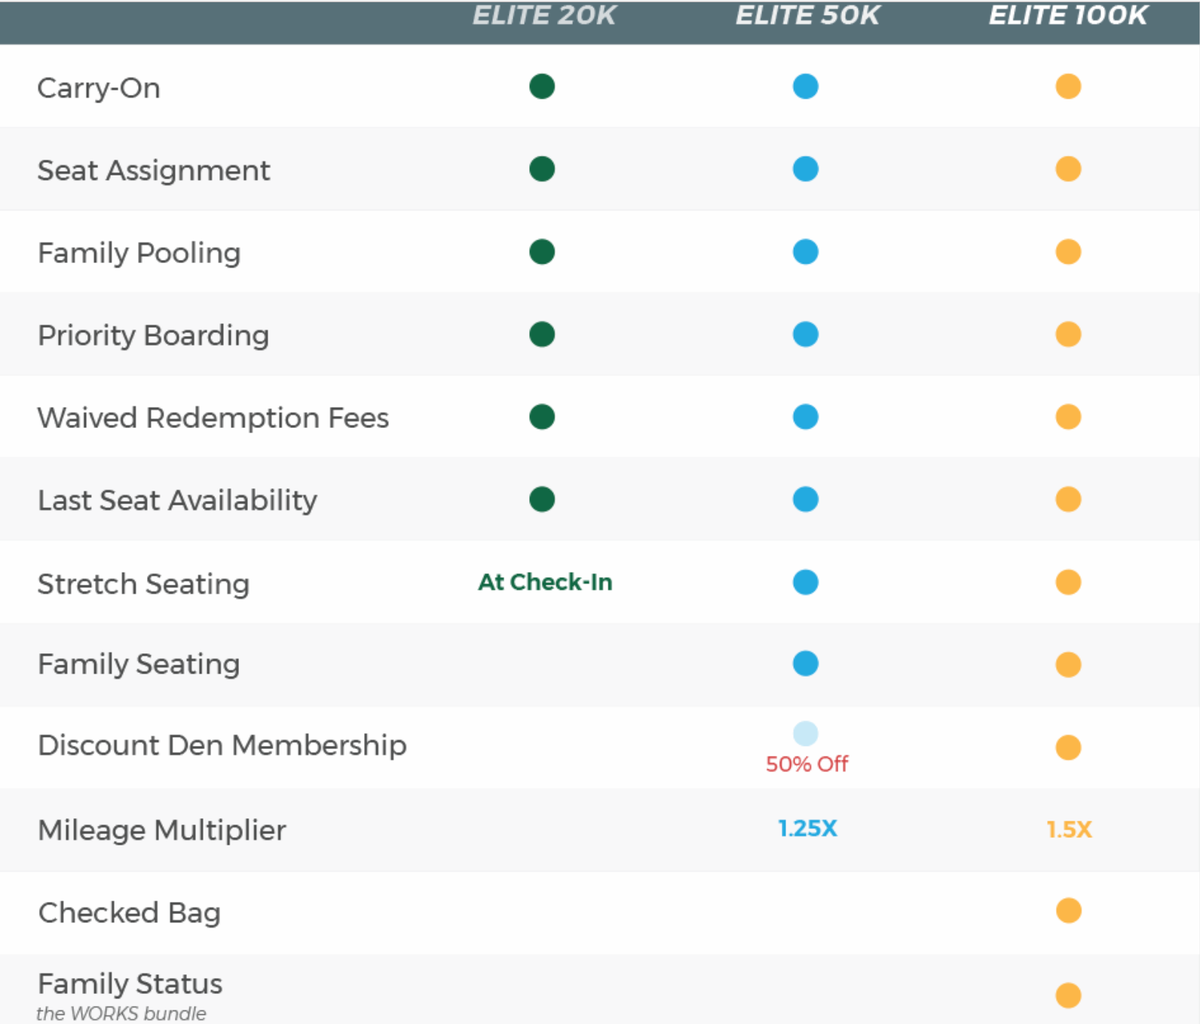Select the orange Last Seat Availability dot under Elite 100K
This screenshot has height=1024, width=1200.
pyautogui.click(x=1068, y=499)
